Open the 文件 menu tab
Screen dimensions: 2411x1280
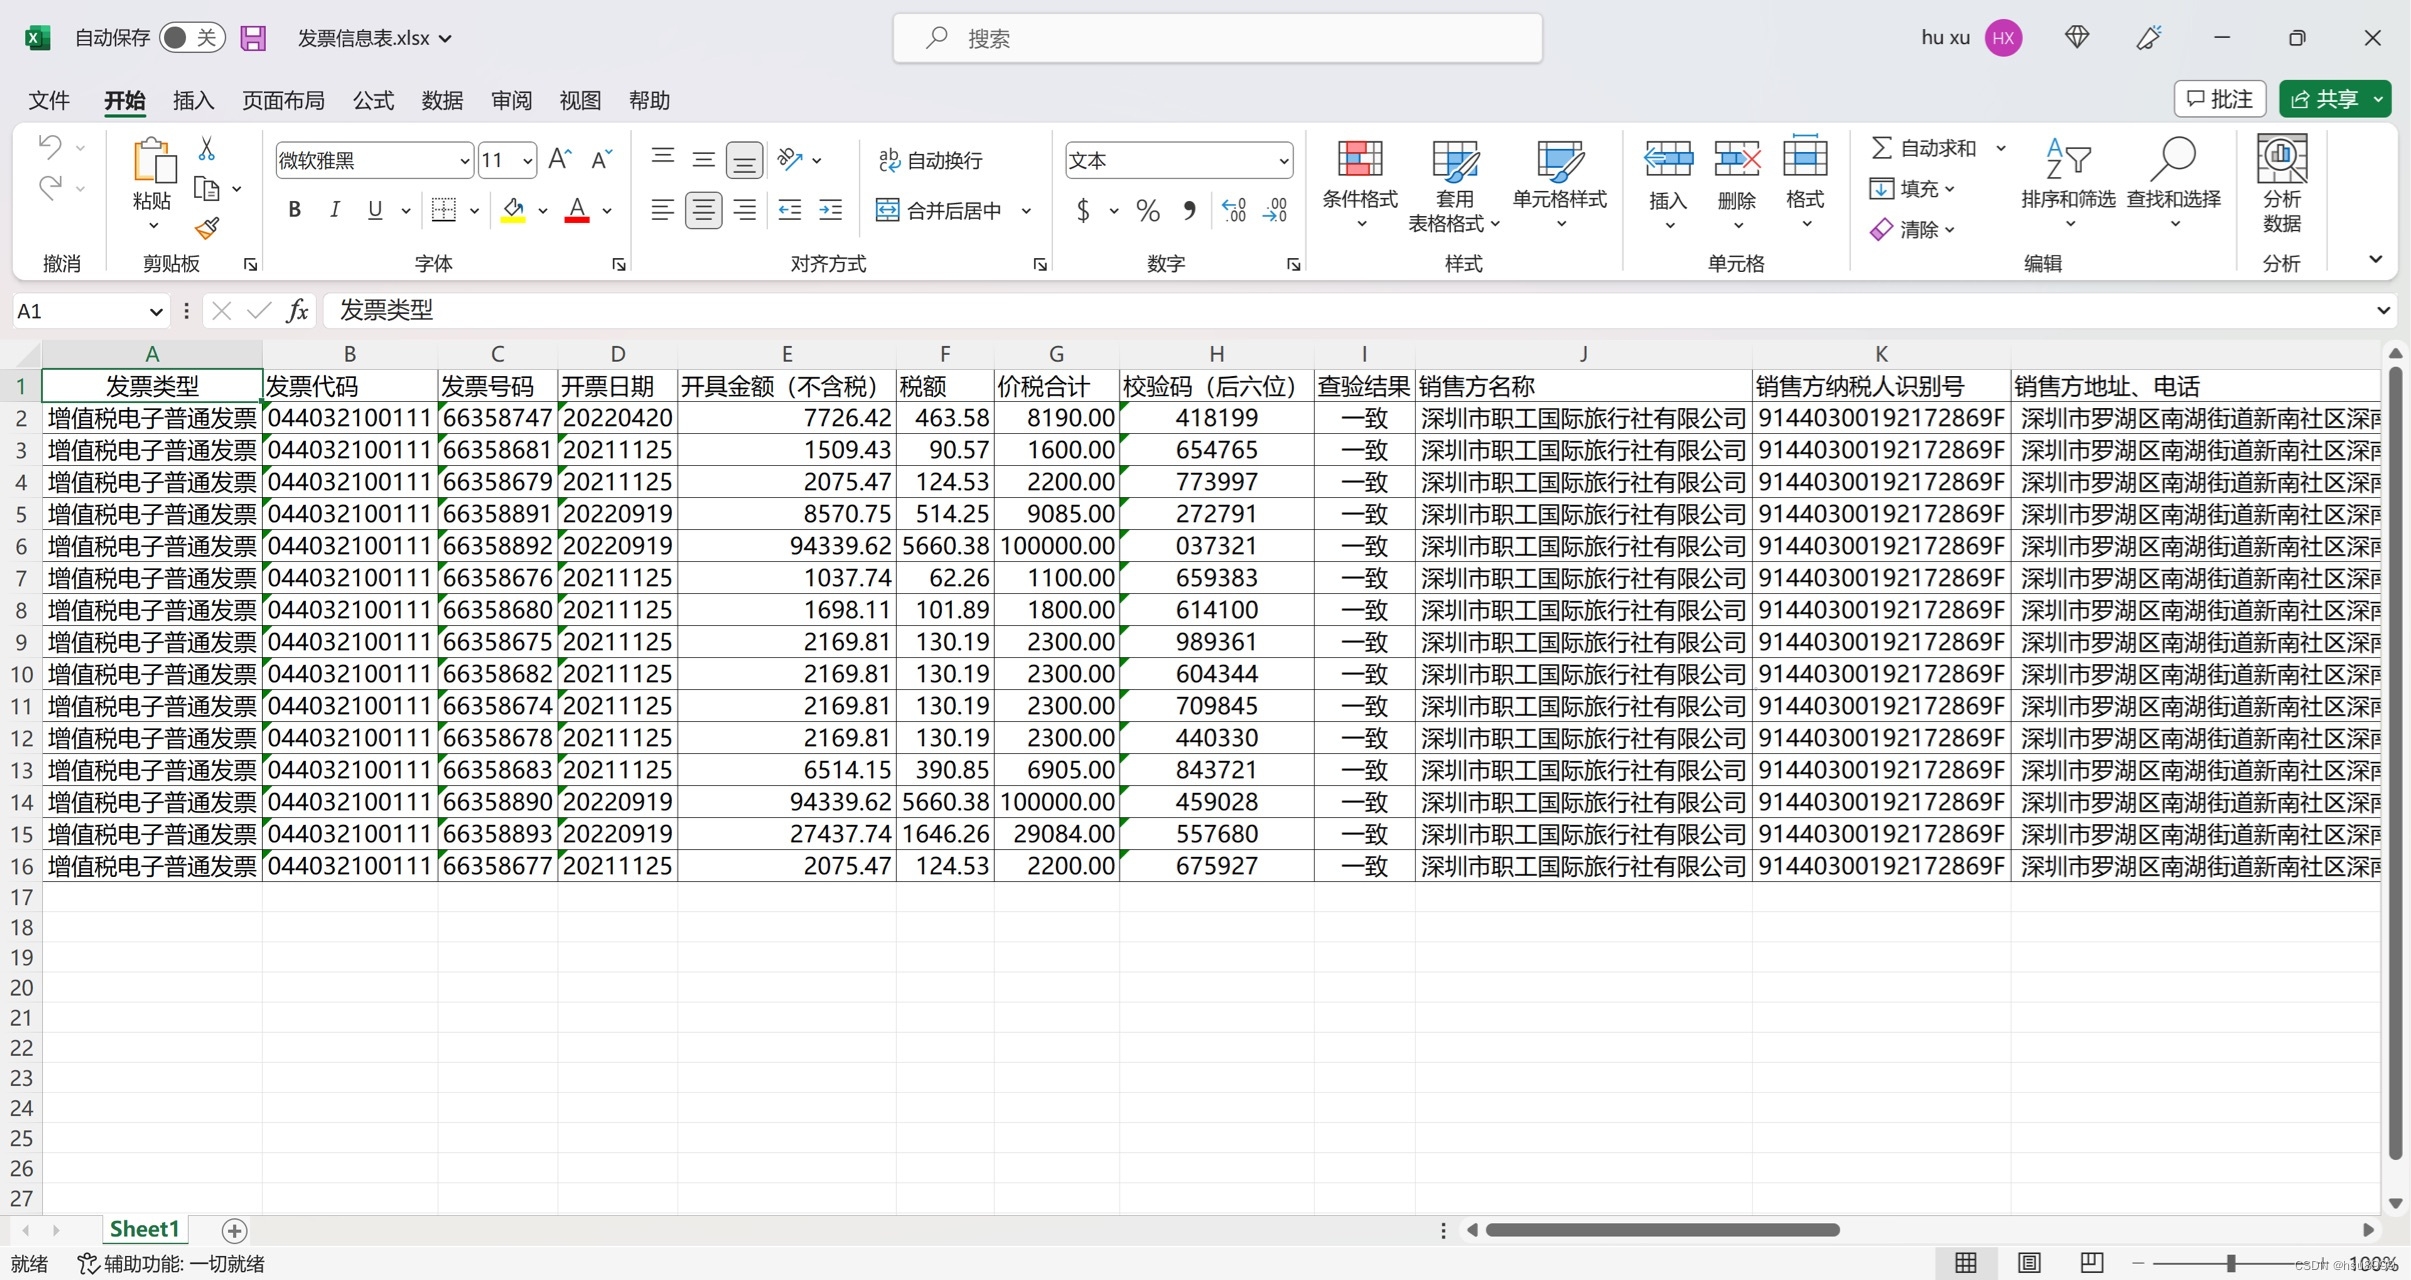coord(49,100)
